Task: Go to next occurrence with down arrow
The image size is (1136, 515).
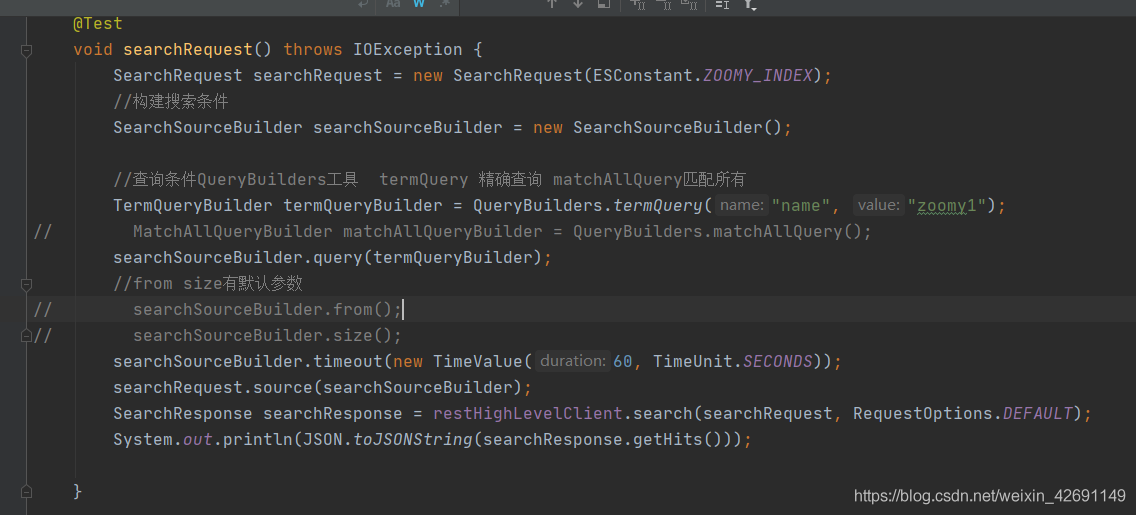Action: coord(577,4)
